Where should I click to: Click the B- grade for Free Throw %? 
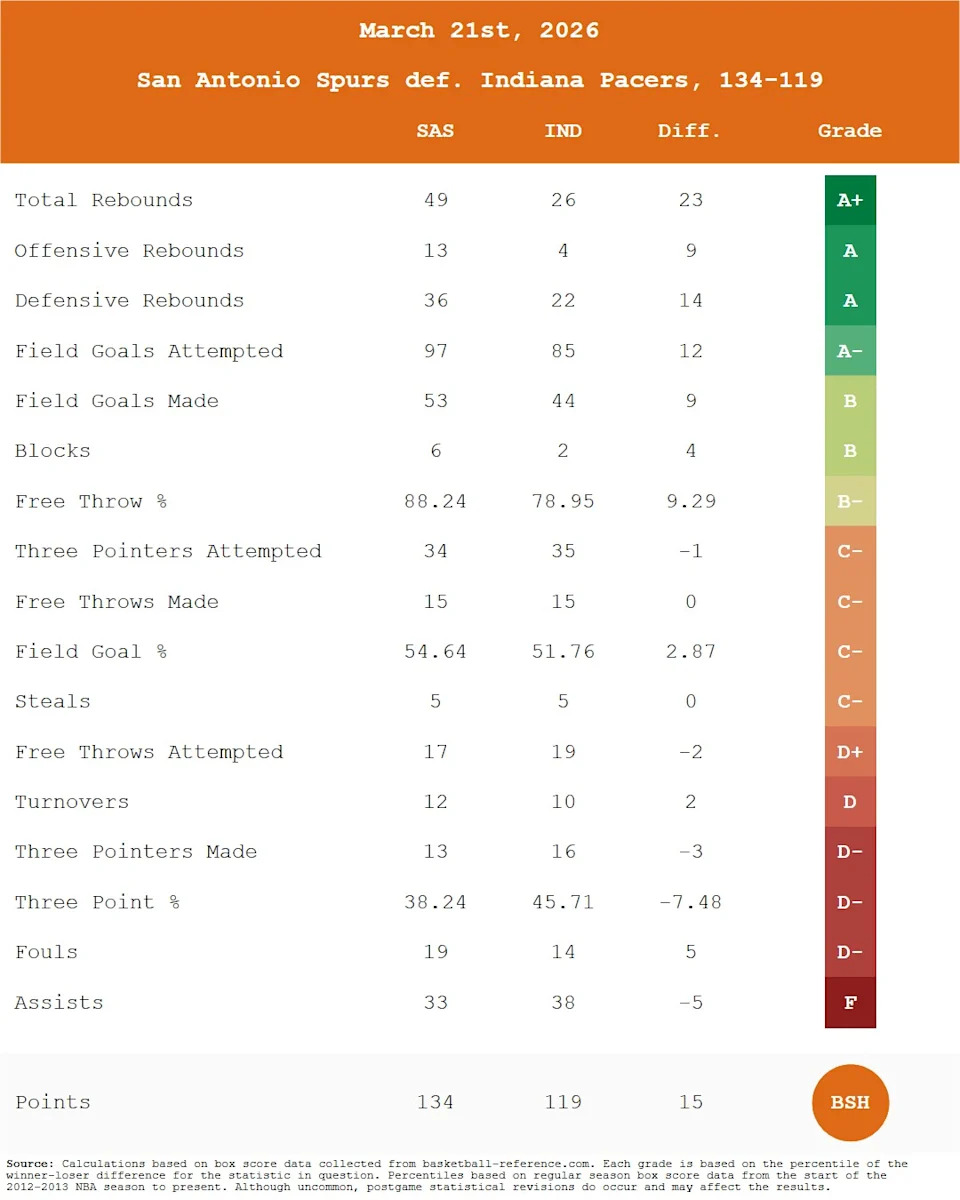850,501
